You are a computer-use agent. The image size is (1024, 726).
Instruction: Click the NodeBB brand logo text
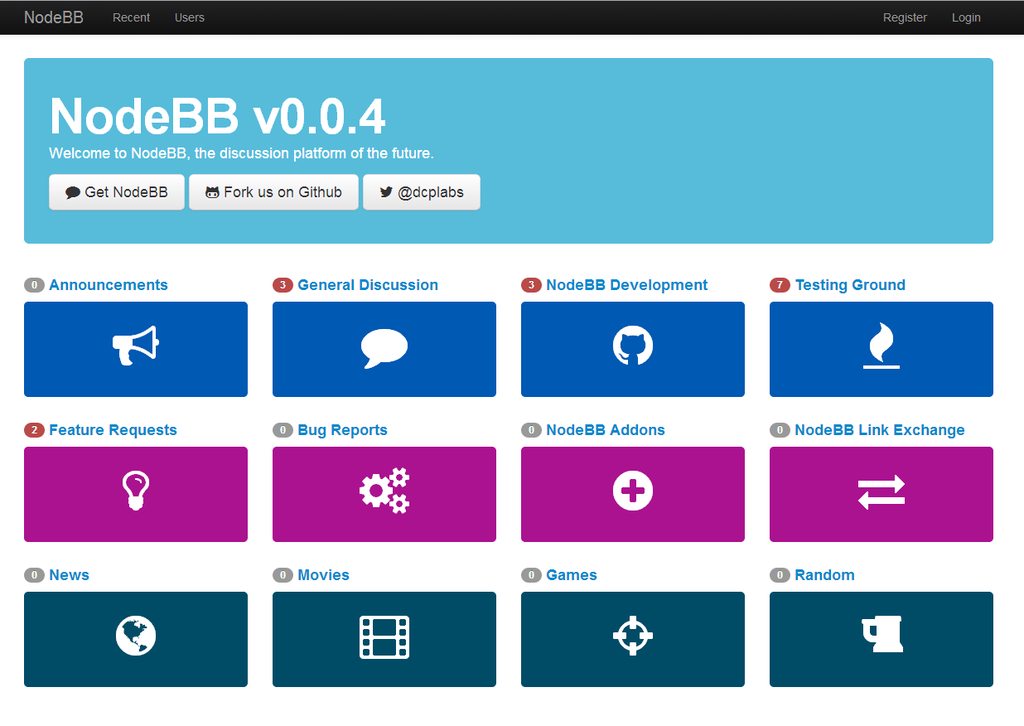(54, 18)
